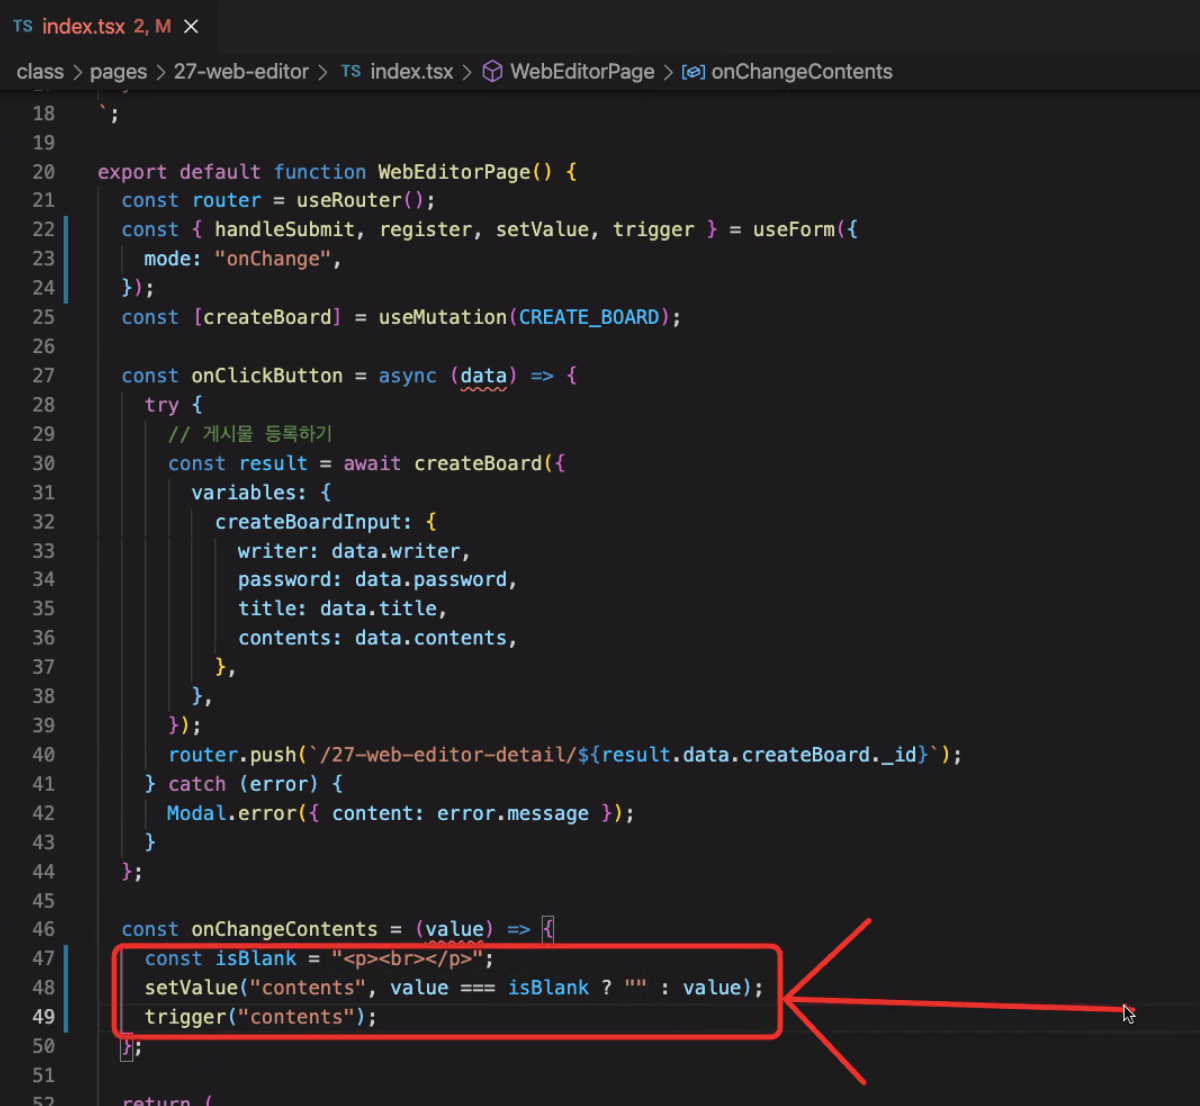Click 'trigger("contents")' call on line 49
Image resolution: width=1200 pixels, height=1106 pixels.
[256, 1017]
